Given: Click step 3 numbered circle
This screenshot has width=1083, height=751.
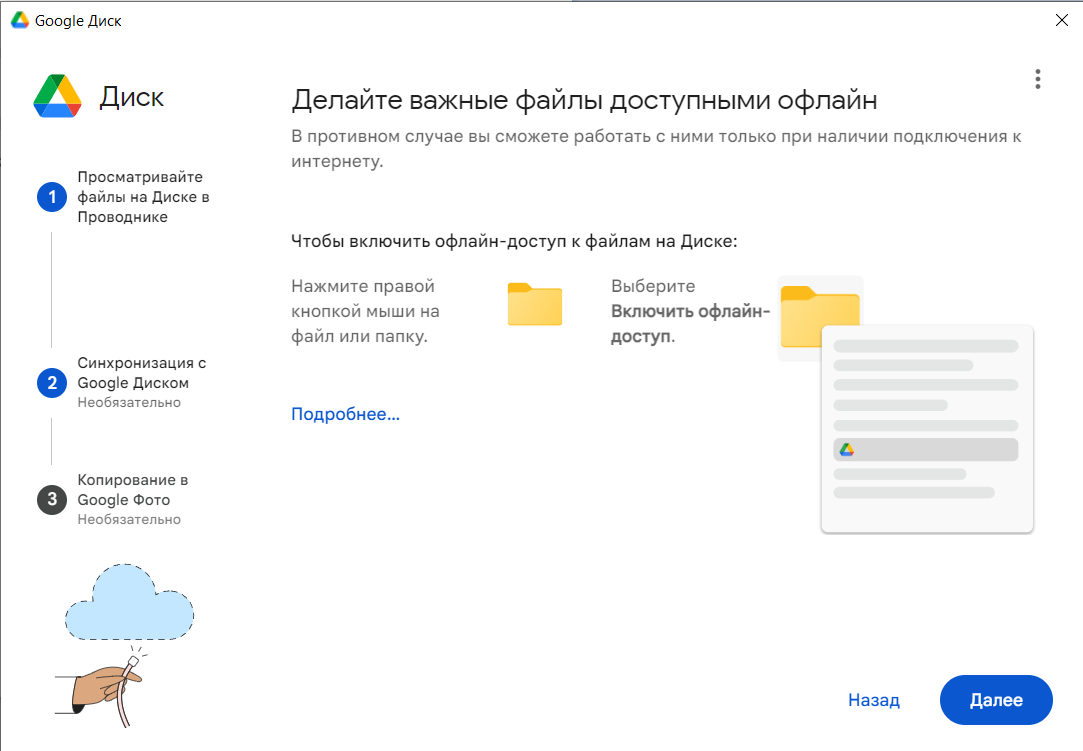Looking at the screenshot, I should click(x=51, y=500).
